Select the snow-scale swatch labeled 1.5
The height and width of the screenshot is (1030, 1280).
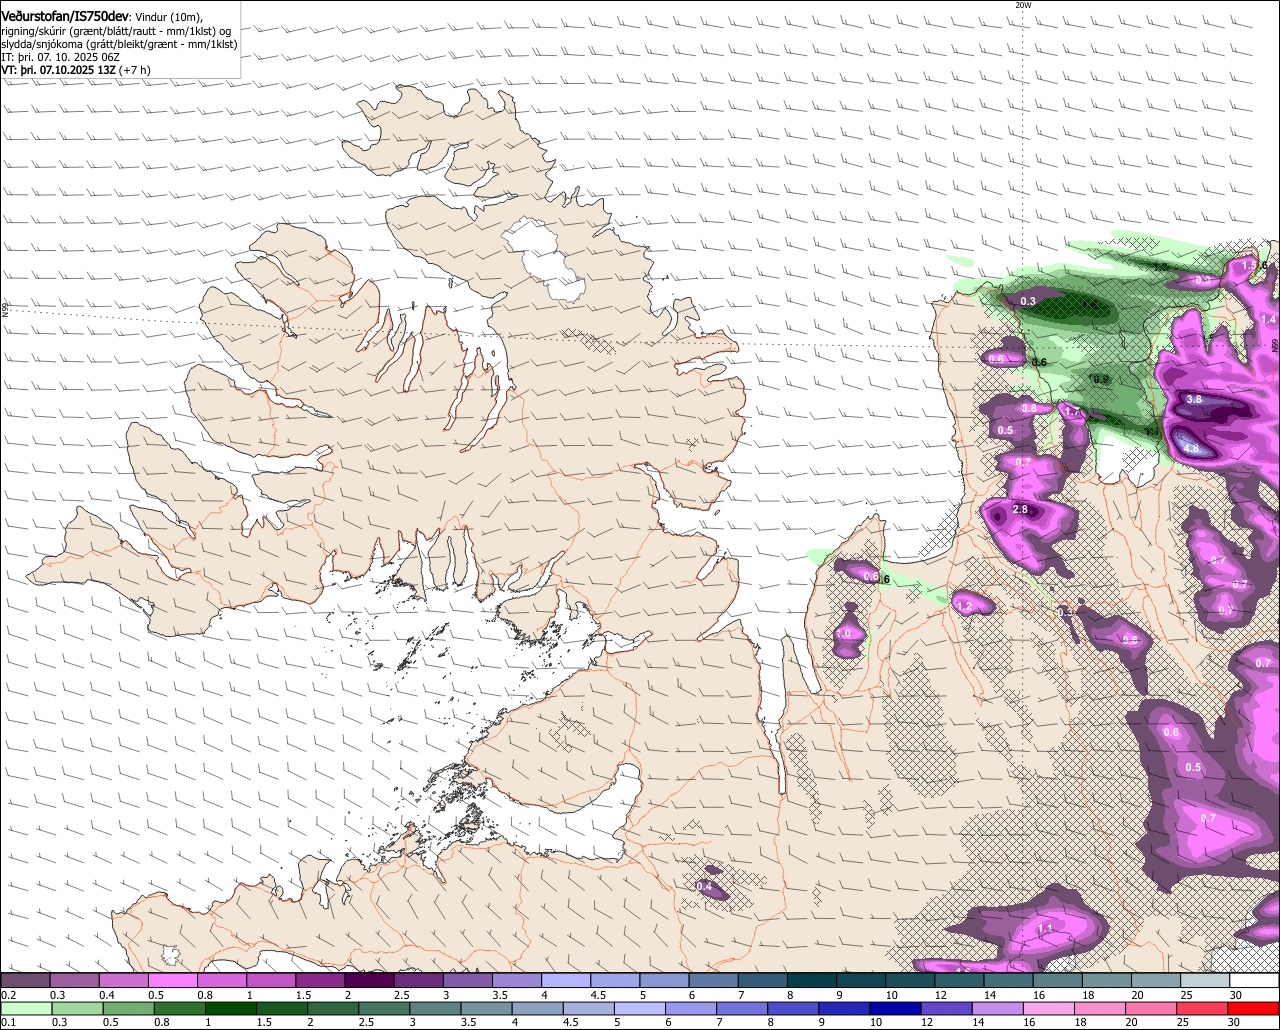coord(320,980)
